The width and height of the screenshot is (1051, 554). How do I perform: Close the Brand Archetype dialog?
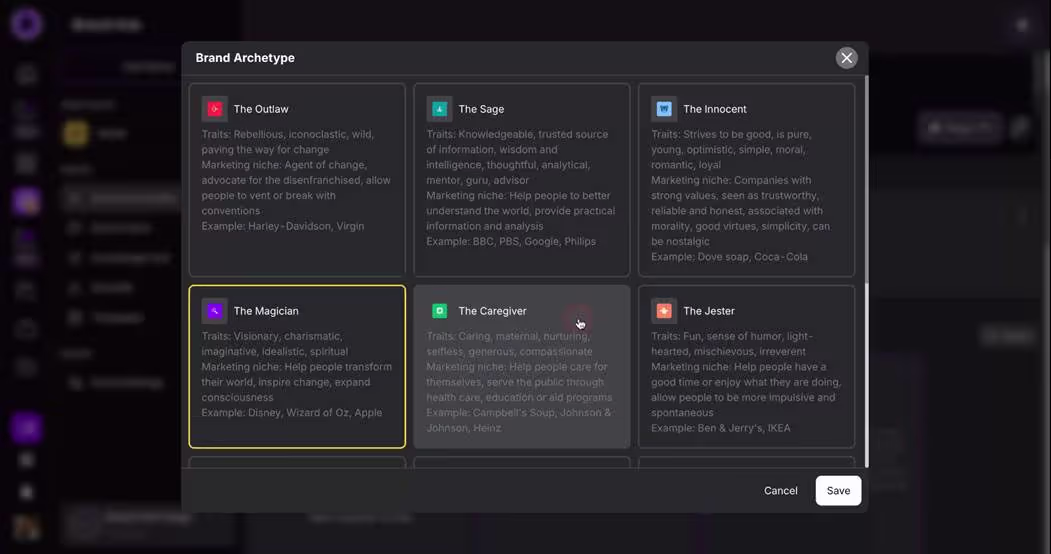point(847,58)
